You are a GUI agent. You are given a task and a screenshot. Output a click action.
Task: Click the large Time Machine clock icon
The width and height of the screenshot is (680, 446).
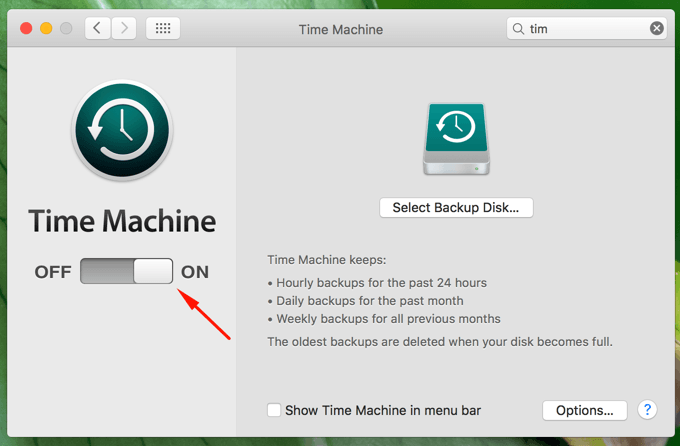pyautogui.click(x=122, y=130)
